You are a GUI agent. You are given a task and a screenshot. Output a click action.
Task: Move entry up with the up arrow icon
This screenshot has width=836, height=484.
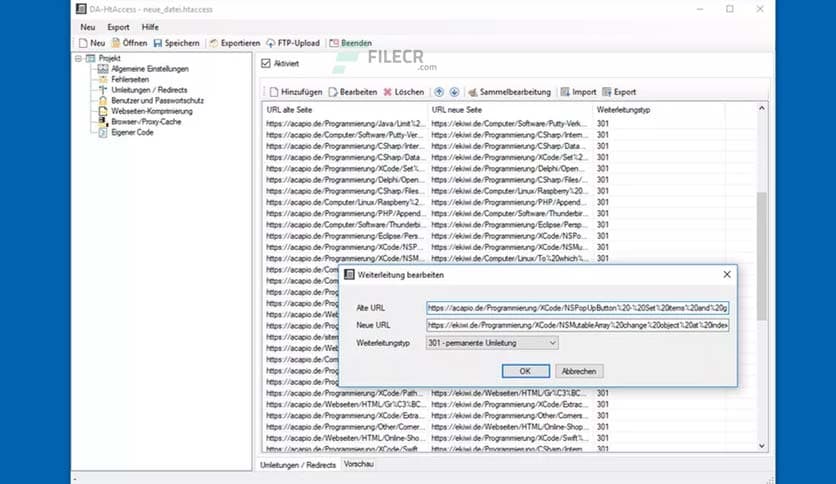click(x=439, y=92)
